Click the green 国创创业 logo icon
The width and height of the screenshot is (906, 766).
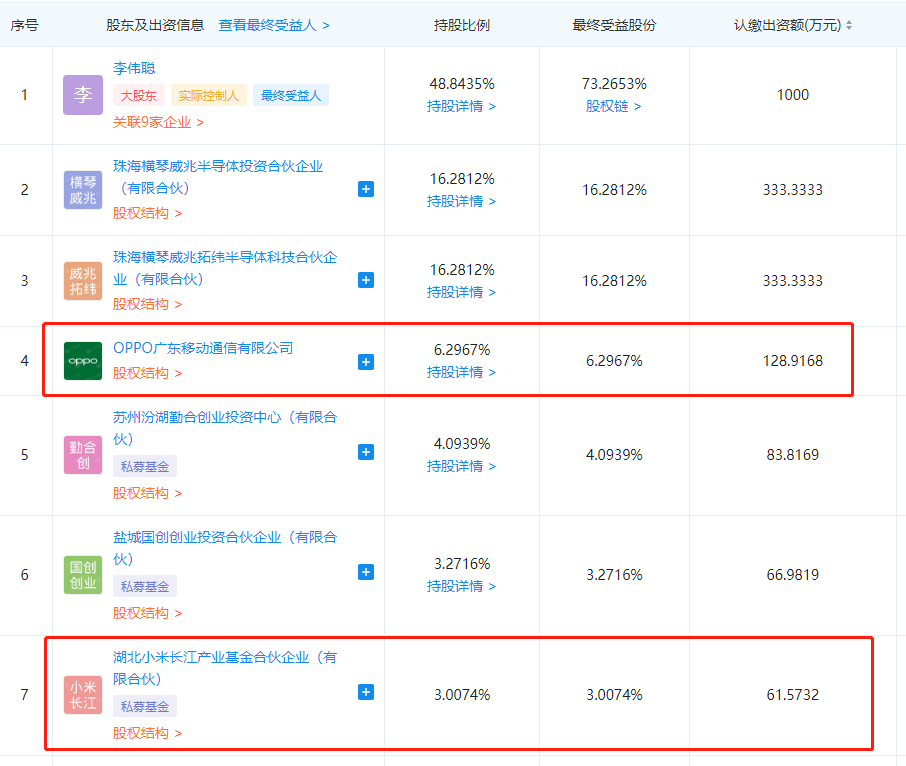click(x=82, y=575)
